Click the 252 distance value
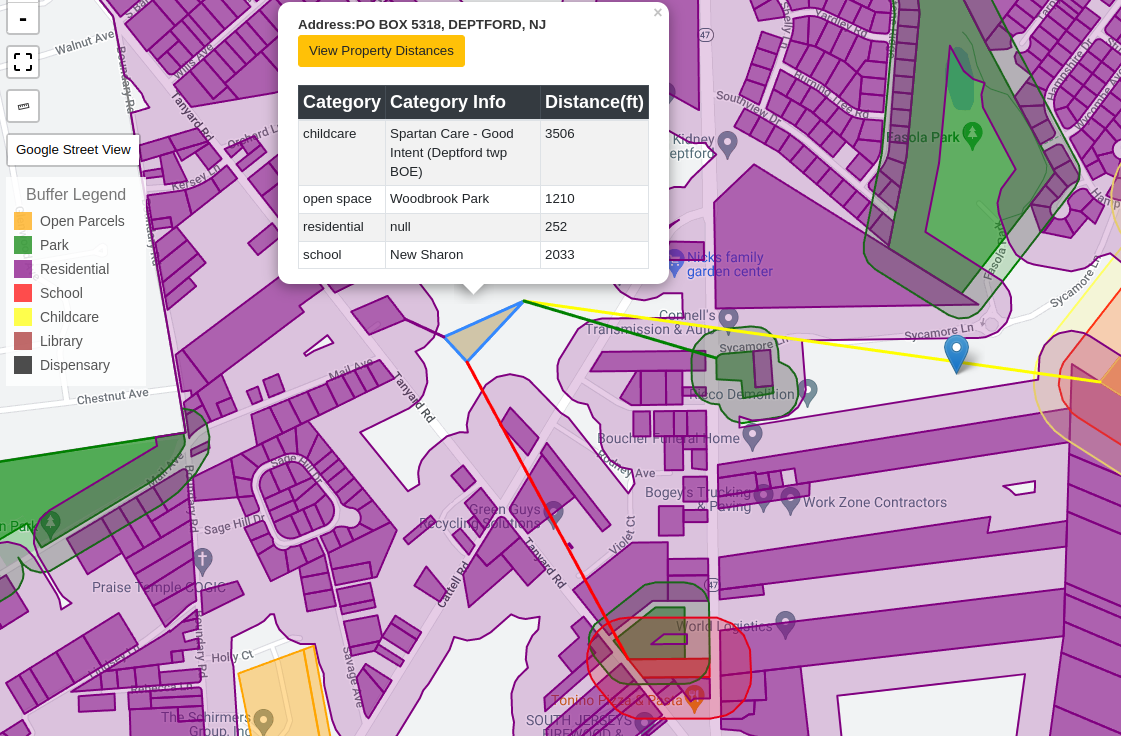 point(556,227)
